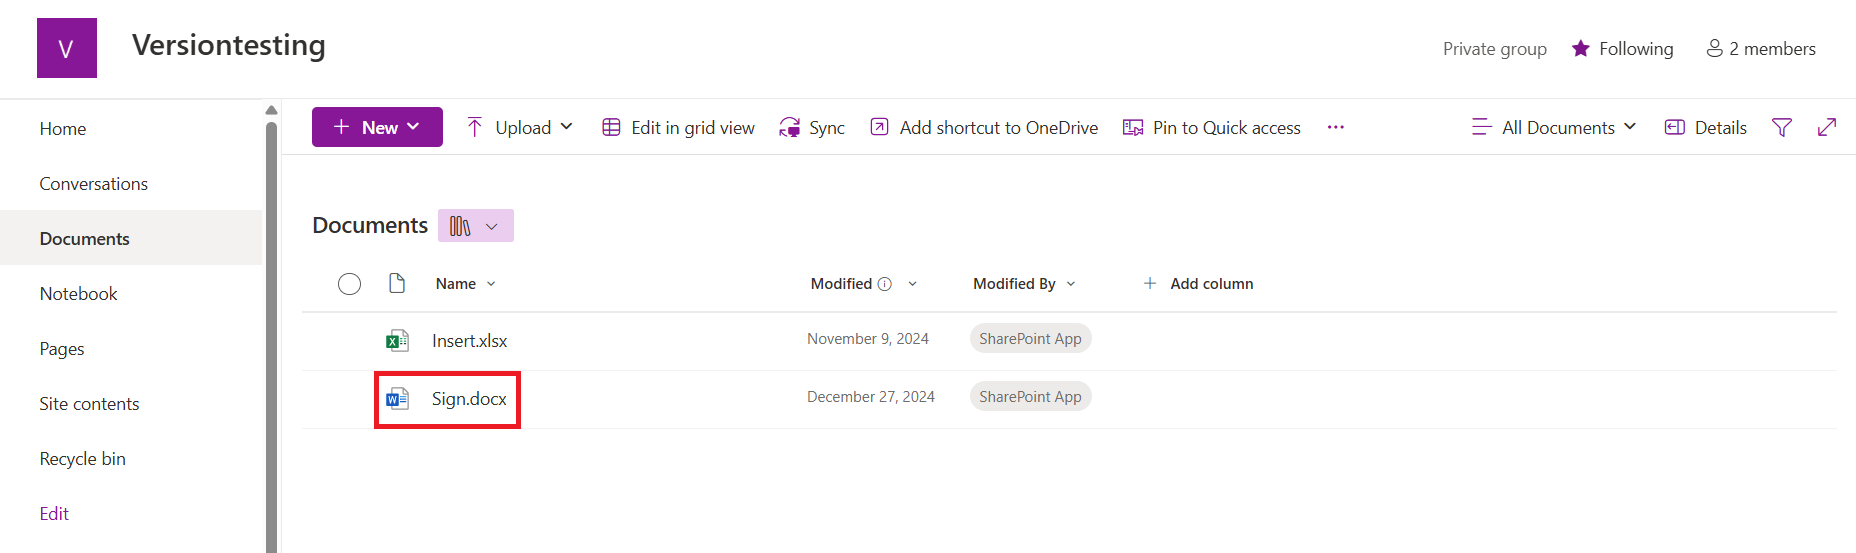
Task: Click the Following star icon
Action: click(x=1581, y=48)
